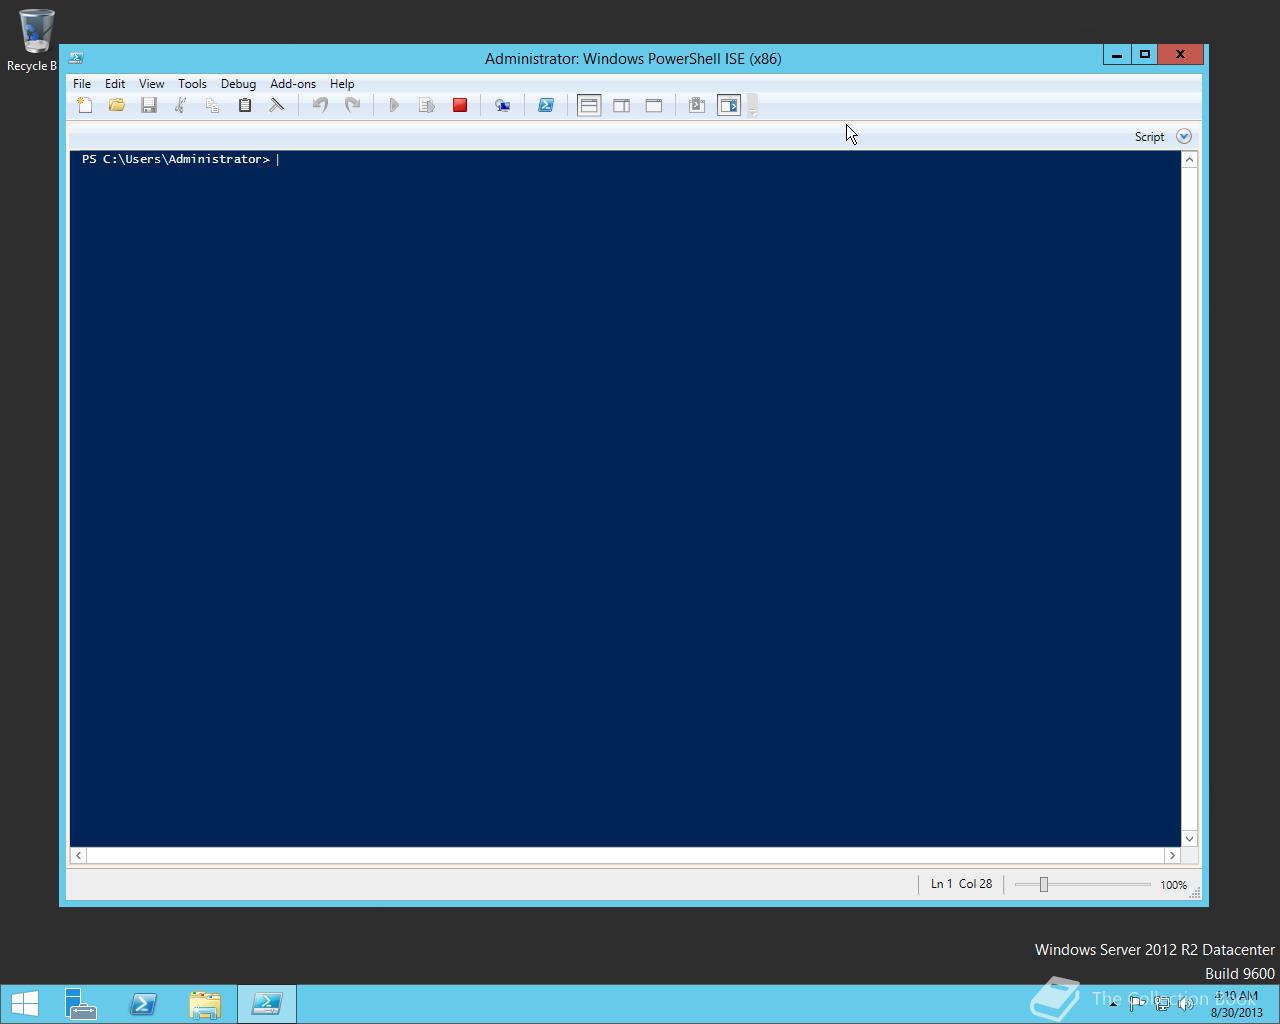Image resolution: width=1280 pixels, height=1024 pixels.
Task: Click the horizontal scrollbar right arrow
Action: 1172,855
